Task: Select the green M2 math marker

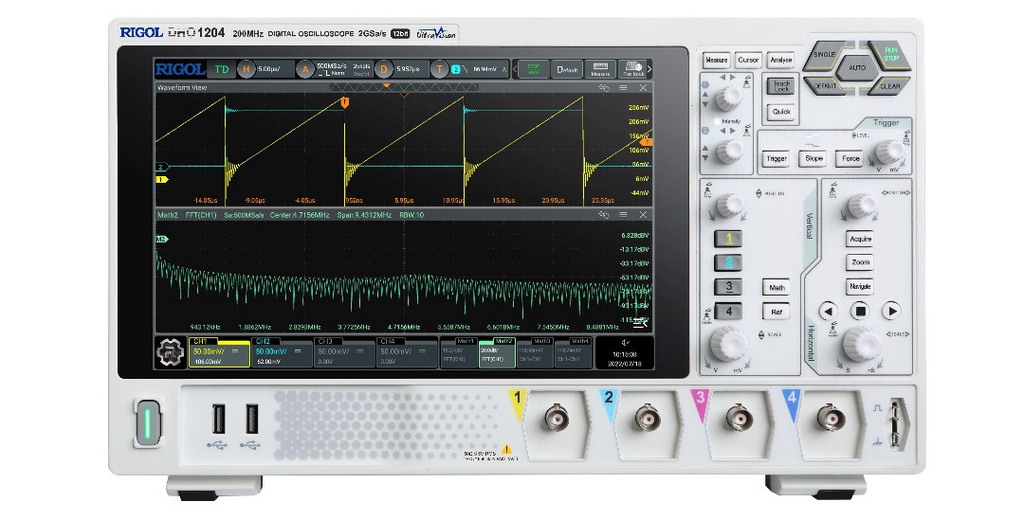Action: 161,240
